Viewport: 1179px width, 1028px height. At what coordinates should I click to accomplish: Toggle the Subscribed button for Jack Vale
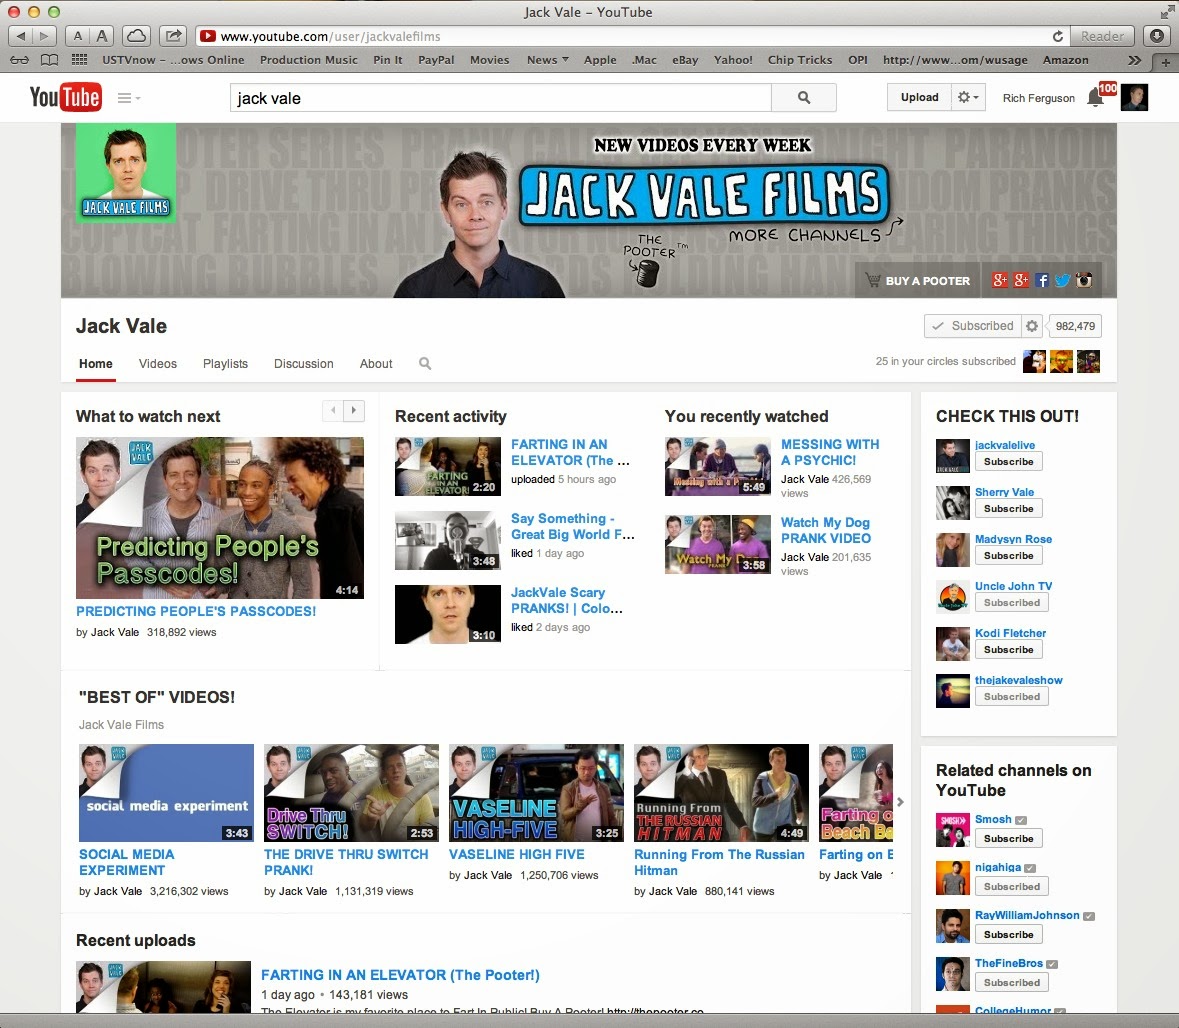972,326
